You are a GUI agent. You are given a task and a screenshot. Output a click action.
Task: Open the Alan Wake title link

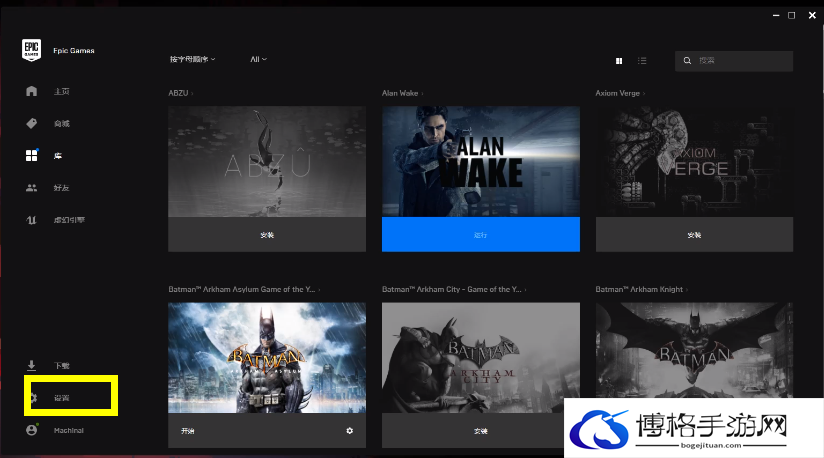coord(403,93)
